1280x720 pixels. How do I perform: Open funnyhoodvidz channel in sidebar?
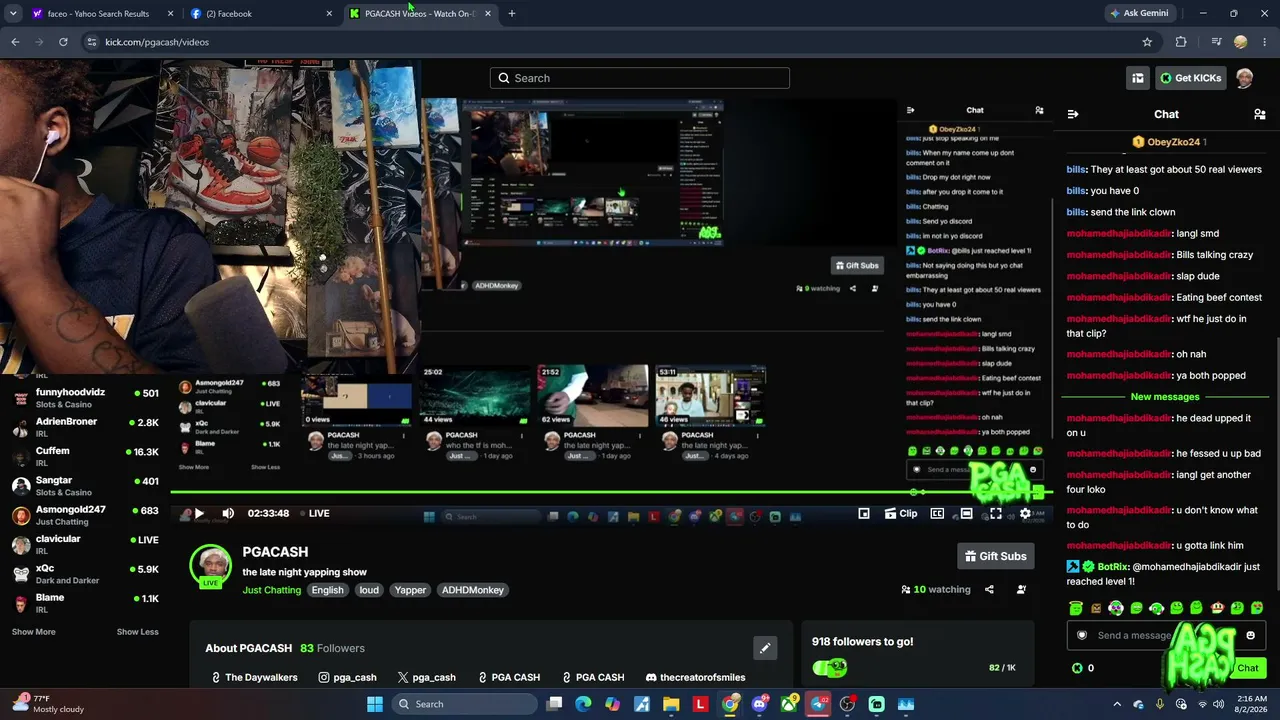pos(85,398)
